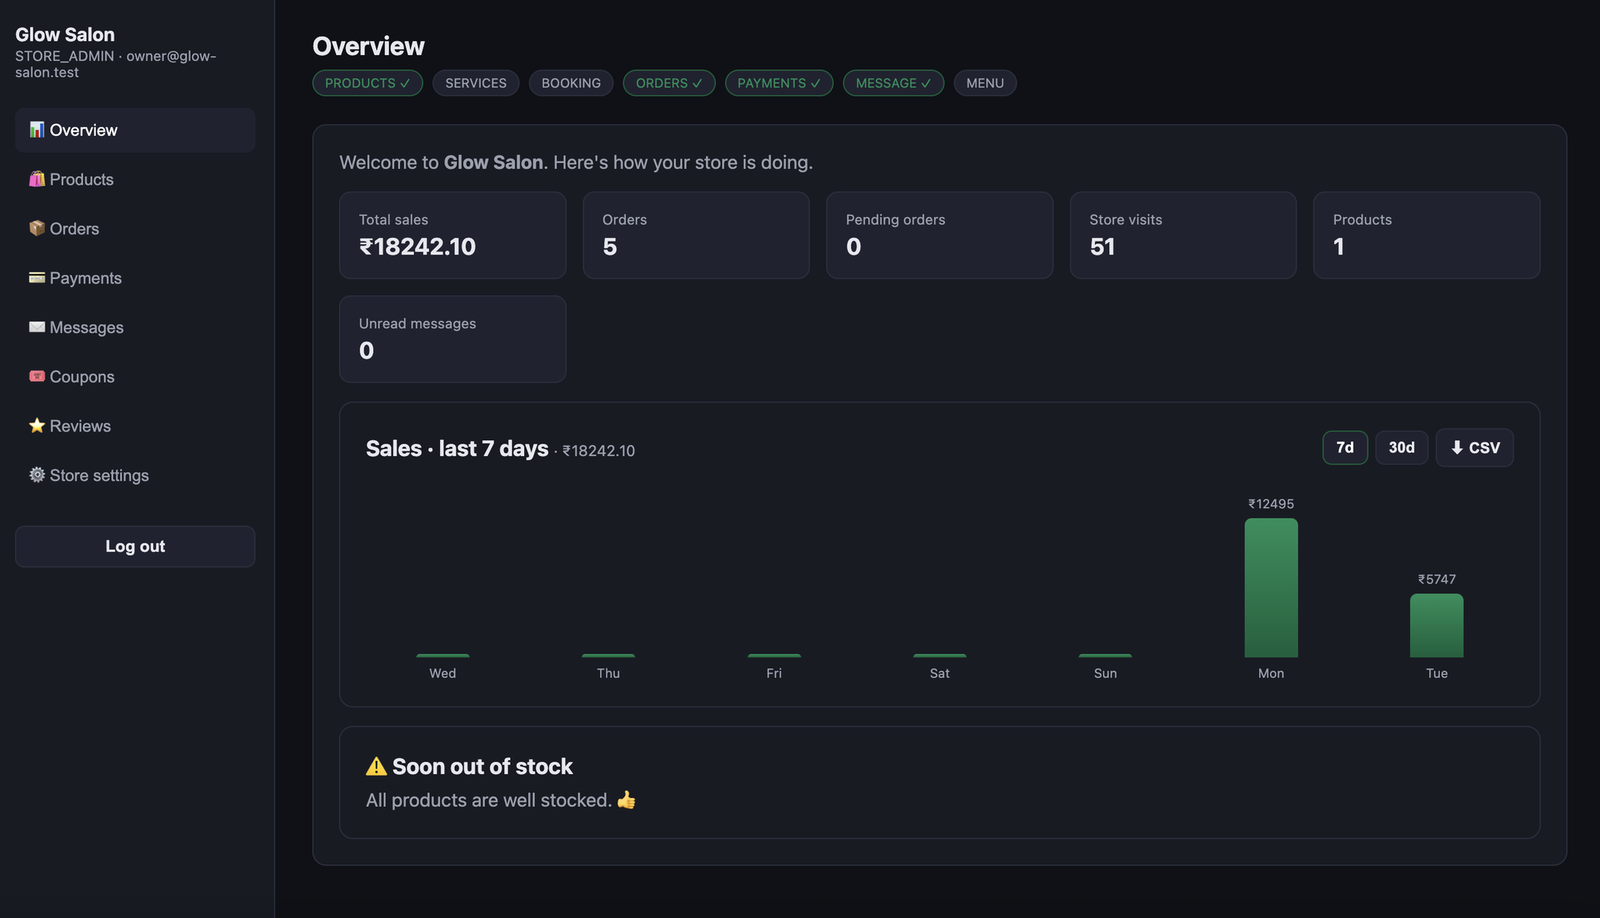Click the BOOKING feature chip
Viewport: 1600px width, 918px height.
[x=571, y=83]
